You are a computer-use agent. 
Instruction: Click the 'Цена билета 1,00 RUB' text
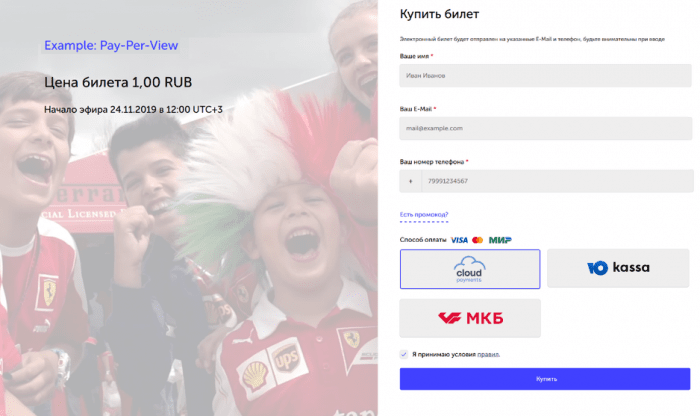pos(118,82)
